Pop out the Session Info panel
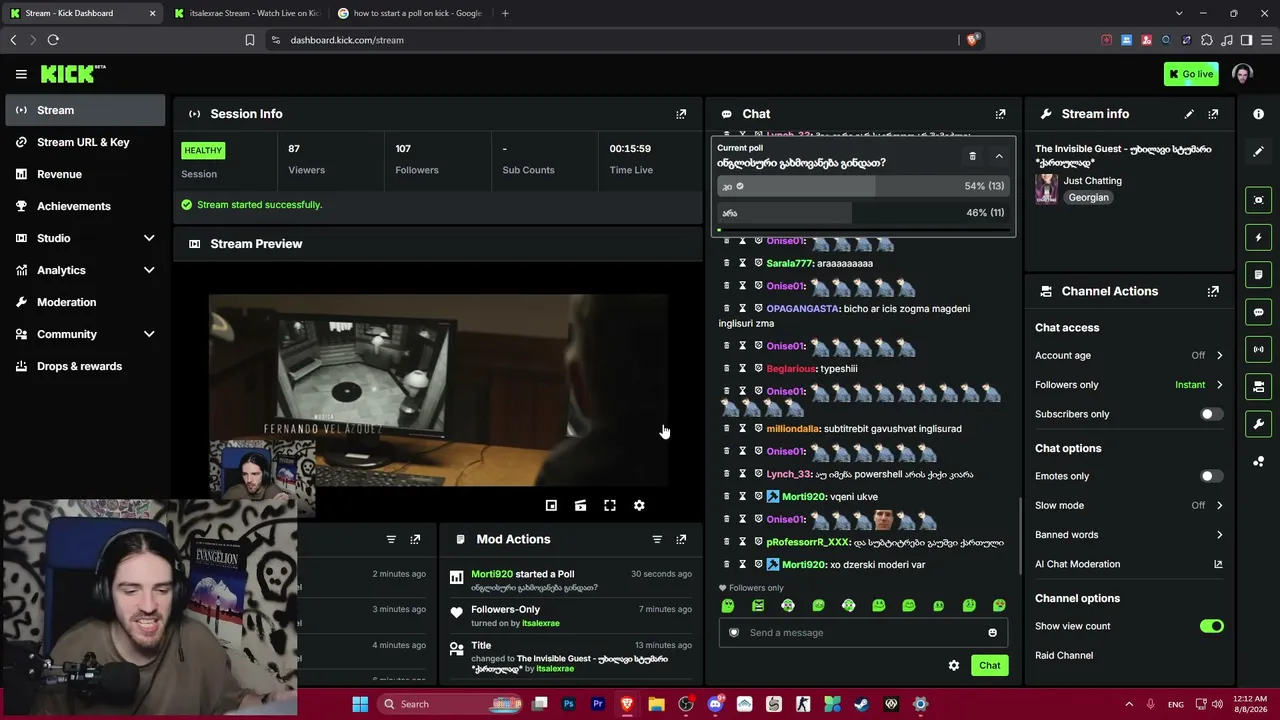Image resolution: width=1280 pixels, height=720 pixels. coord(681,114)
